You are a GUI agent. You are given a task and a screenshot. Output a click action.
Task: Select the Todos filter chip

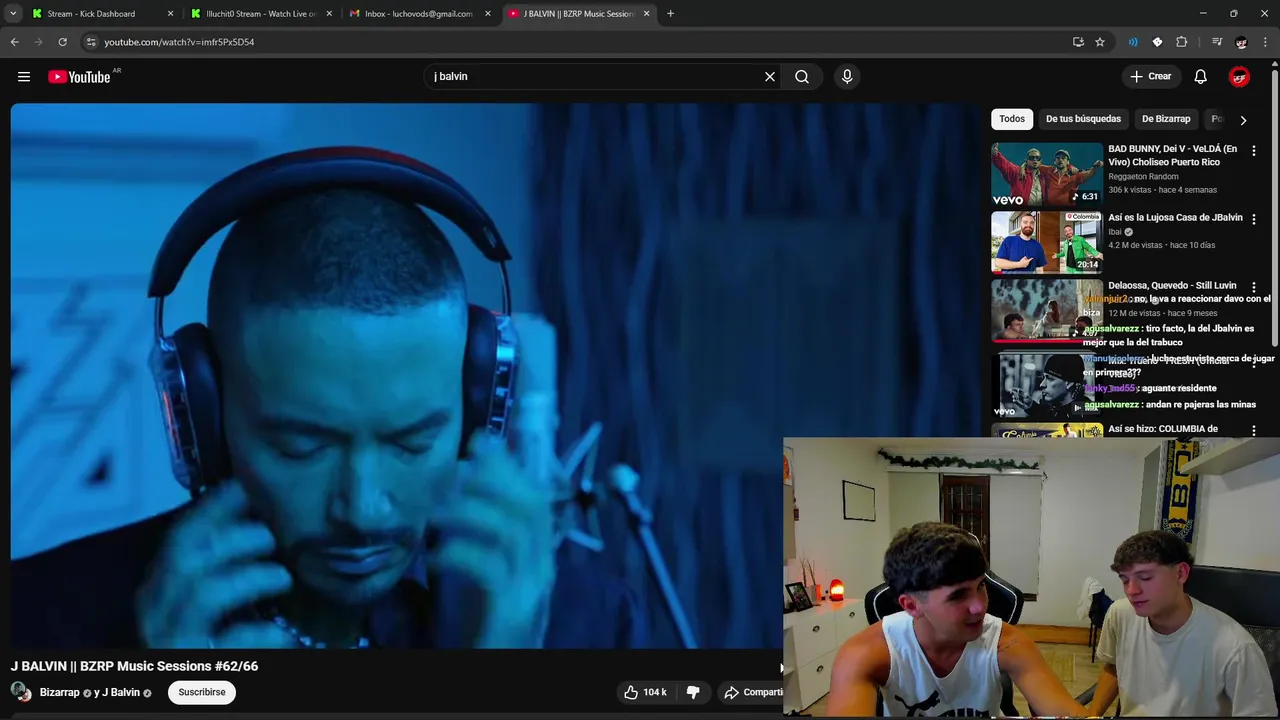1012,119
